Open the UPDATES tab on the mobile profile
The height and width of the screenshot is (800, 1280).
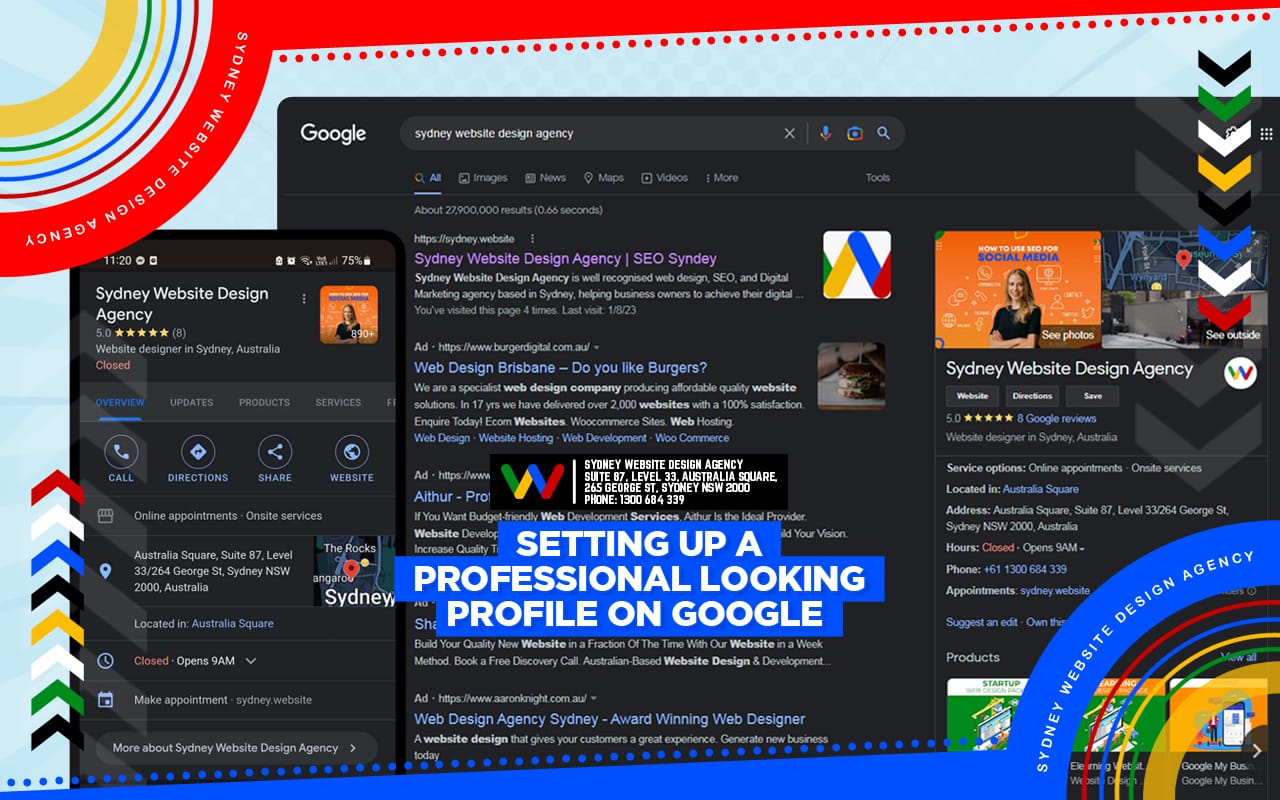(191, 402)
